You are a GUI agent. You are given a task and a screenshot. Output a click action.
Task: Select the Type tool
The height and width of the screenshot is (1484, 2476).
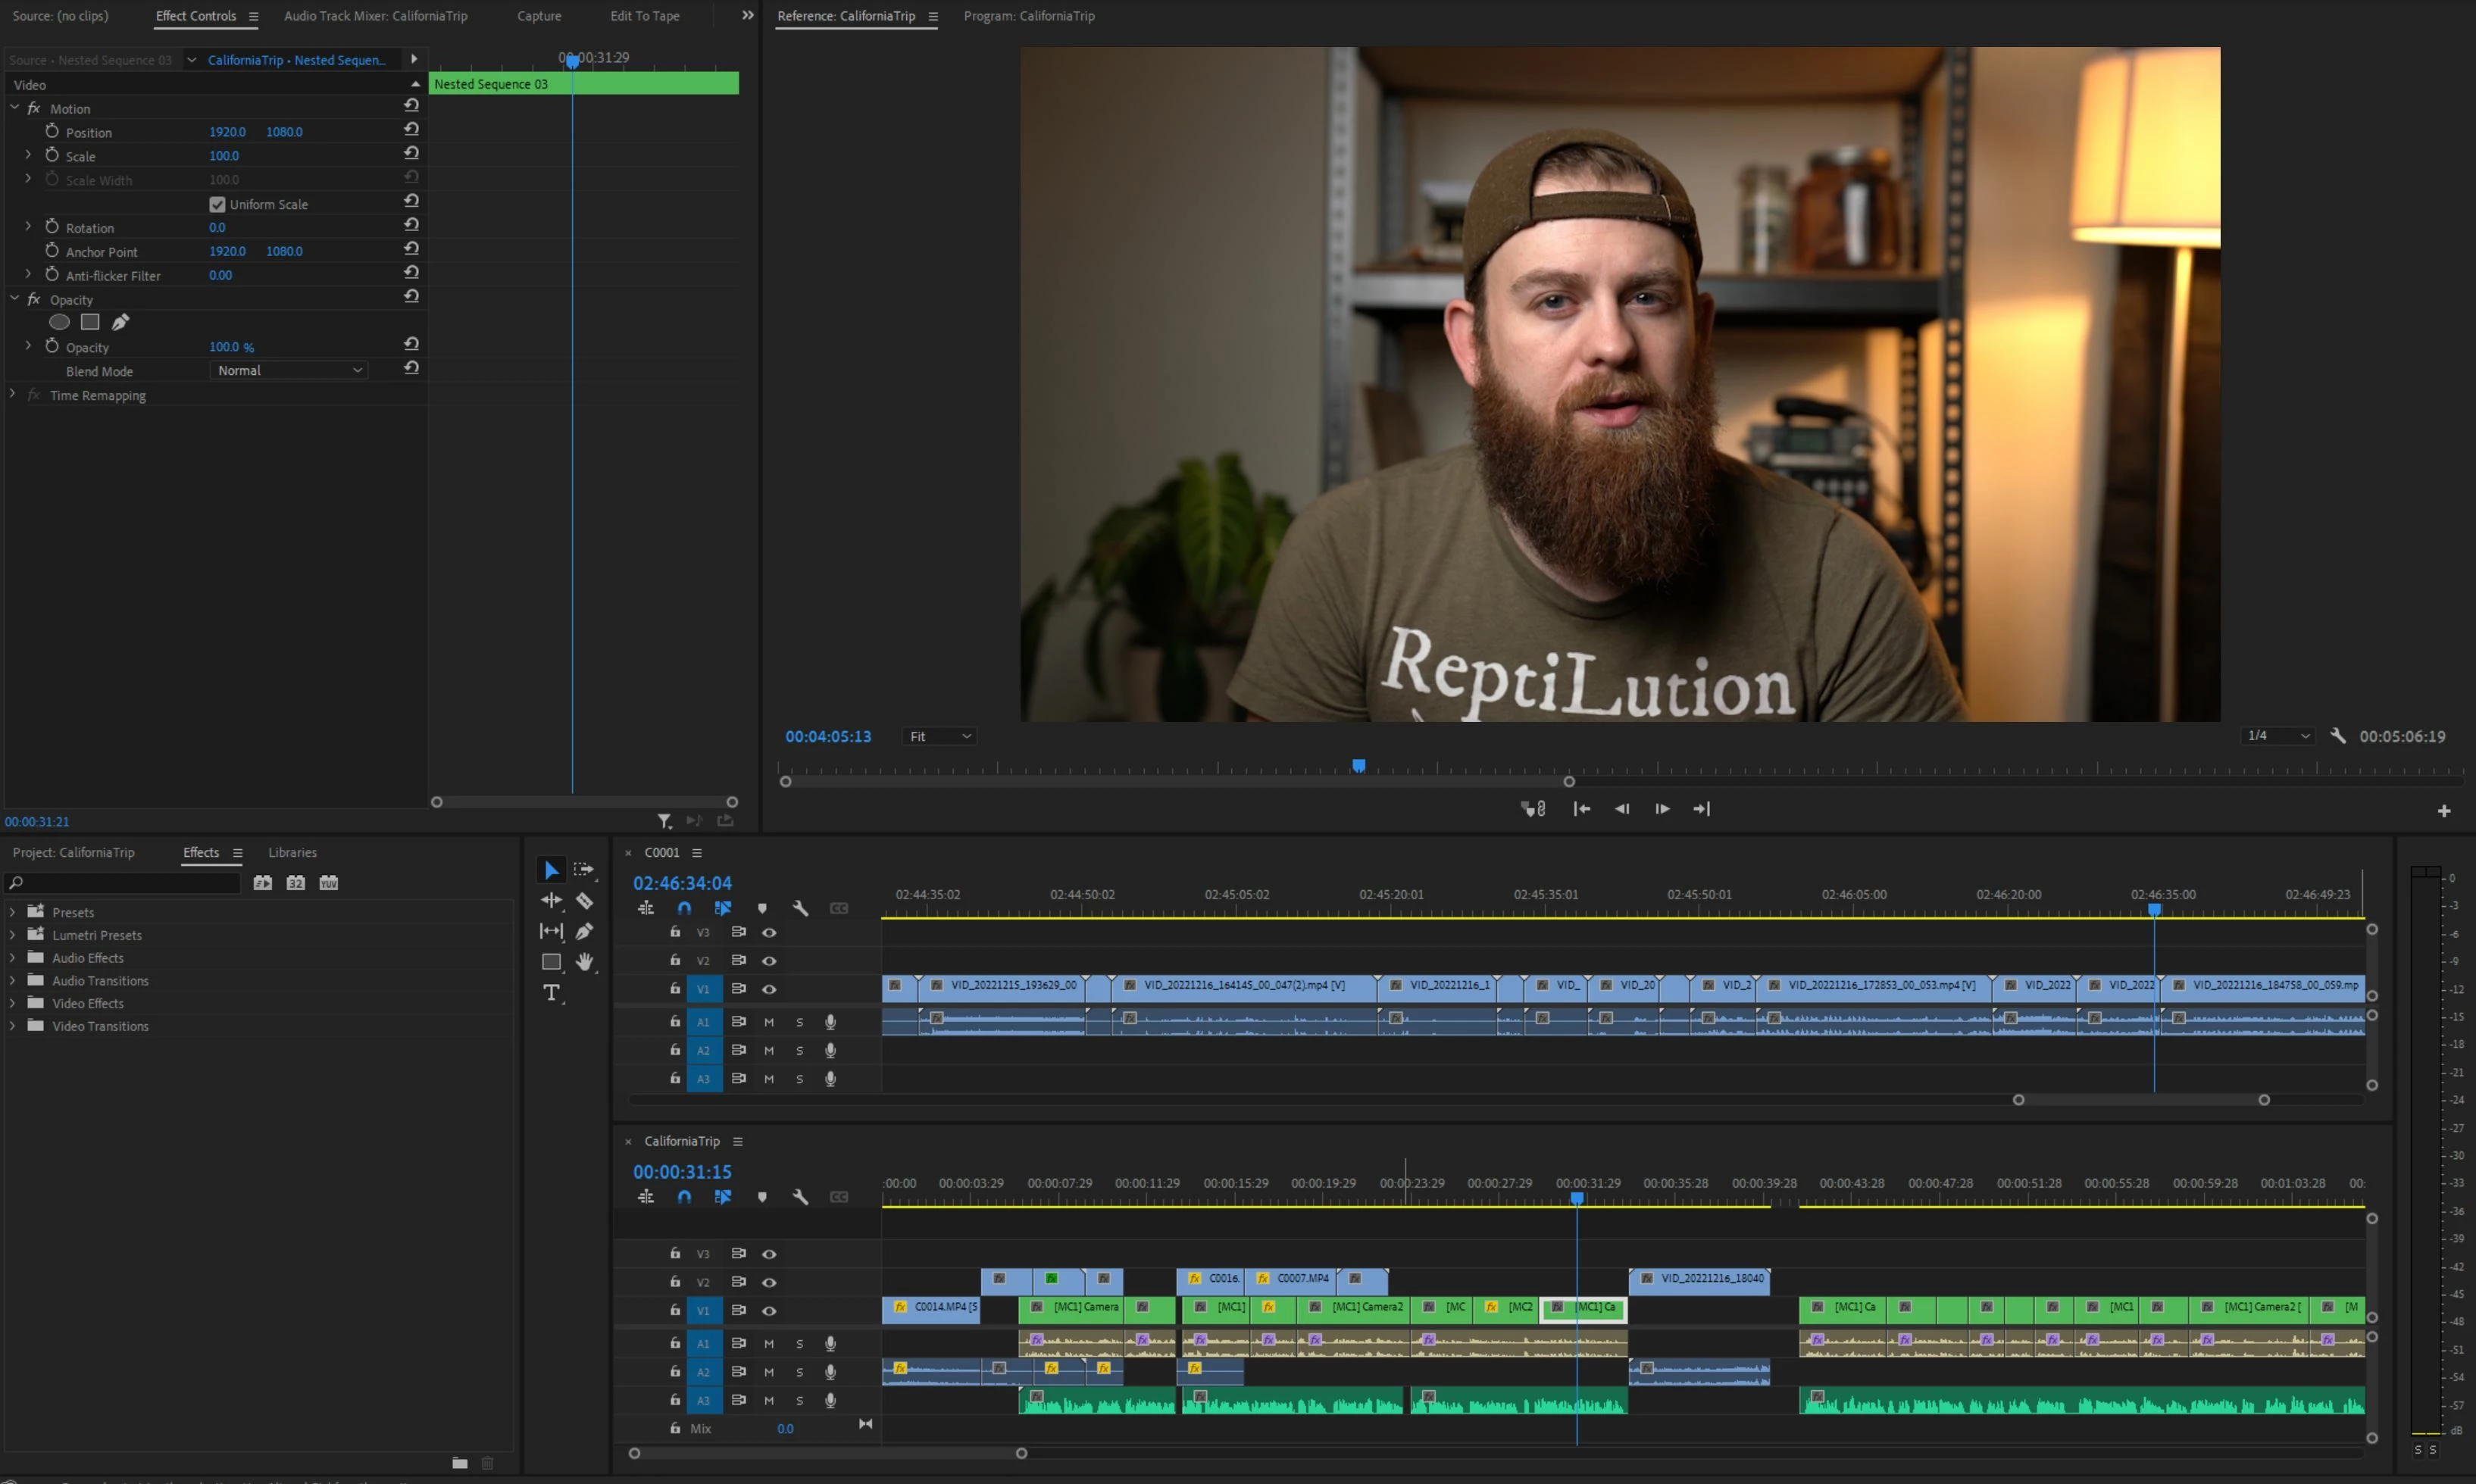(551, 992)
